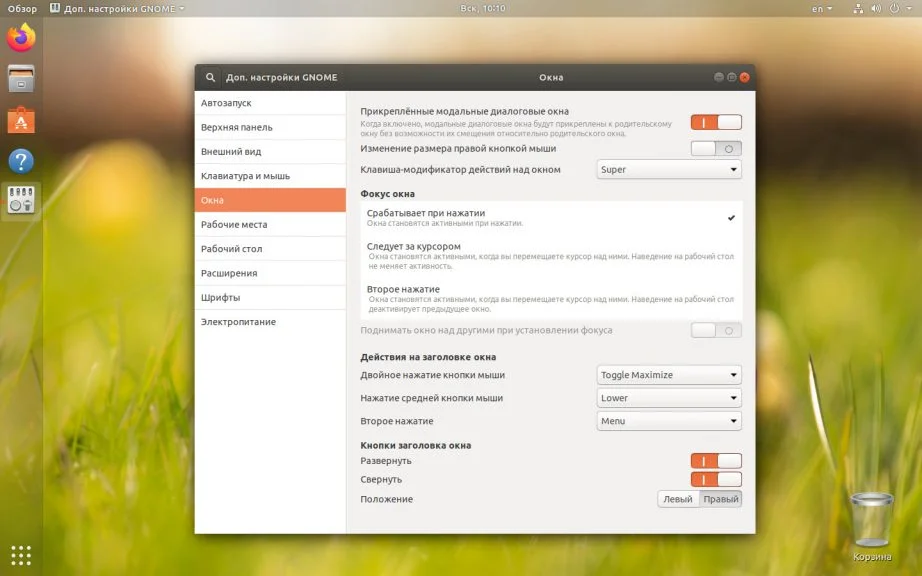Enable resize with right mouse button switch
This screenshot has height=576, width=922.
coord(716,149)
